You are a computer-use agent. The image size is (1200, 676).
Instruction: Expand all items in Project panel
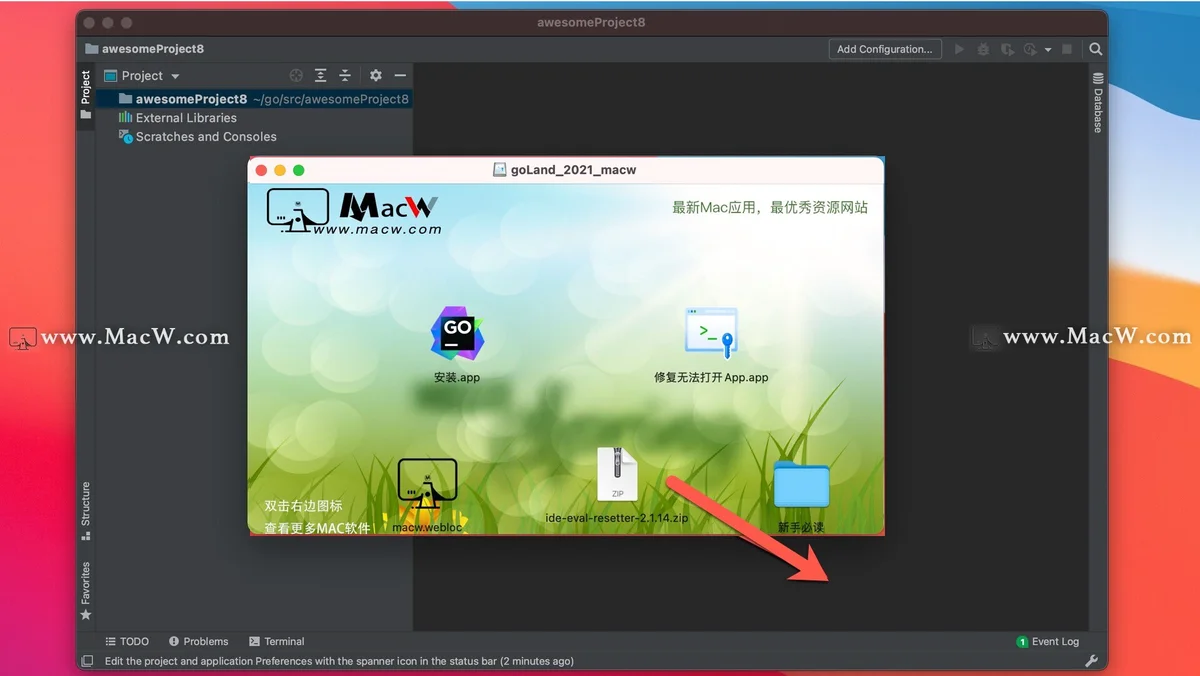point(320,75)
